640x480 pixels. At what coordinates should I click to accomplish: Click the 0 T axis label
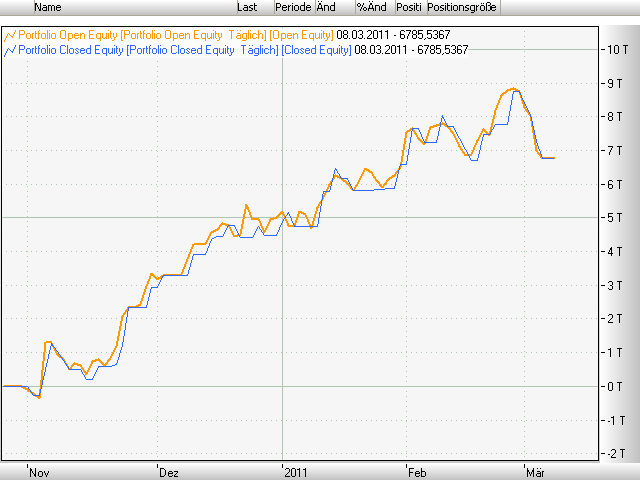click(615, 387)
